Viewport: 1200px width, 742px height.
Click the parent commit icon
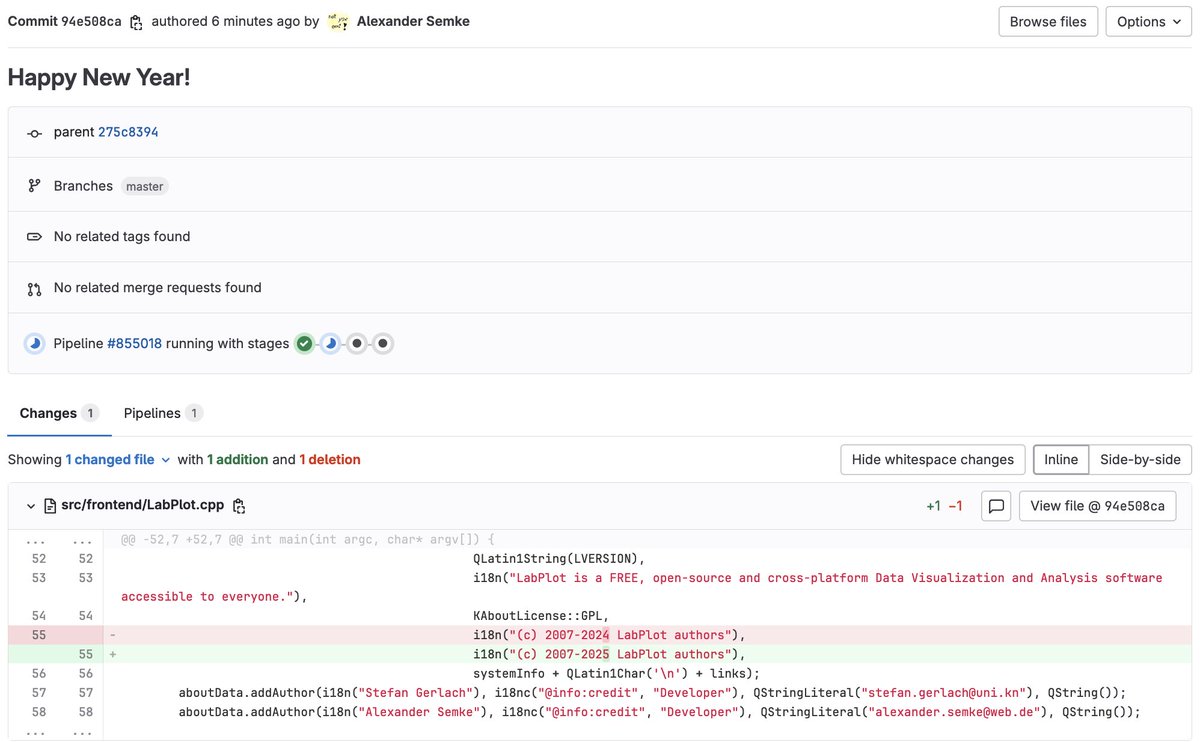pyautogui.click(x=34, y=133)
